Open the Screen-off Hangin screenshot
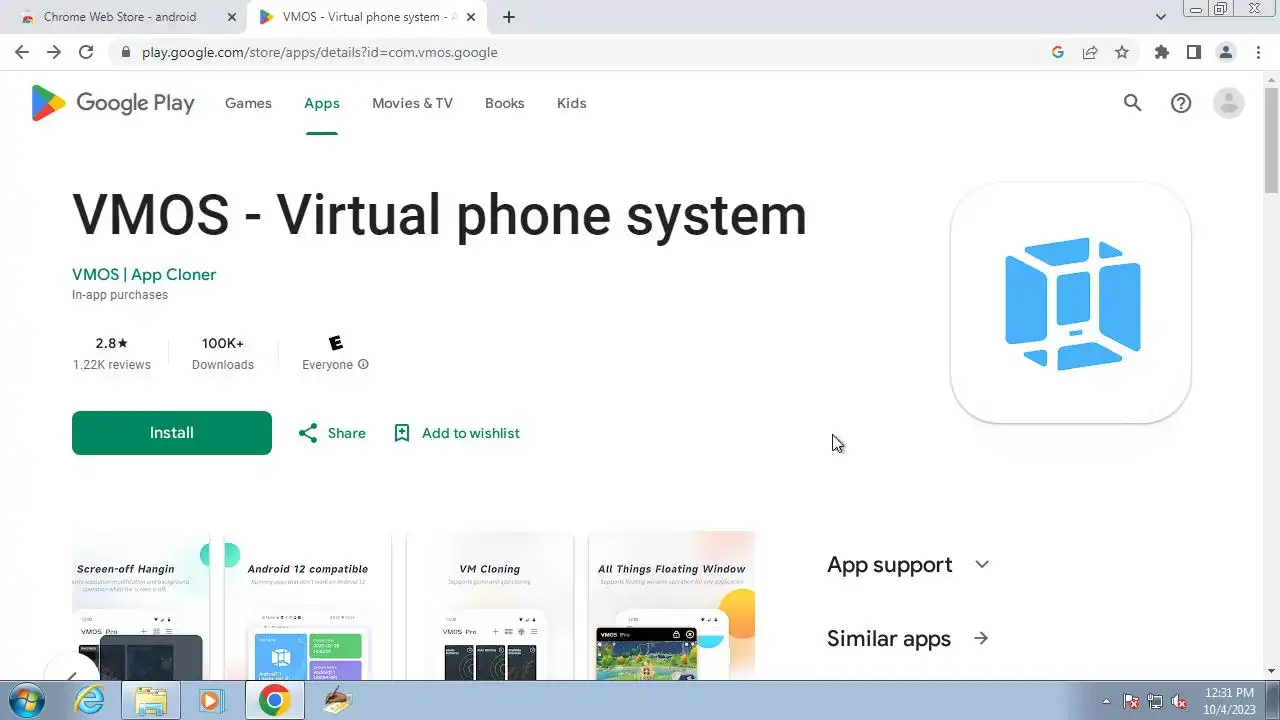 [141, 606]
